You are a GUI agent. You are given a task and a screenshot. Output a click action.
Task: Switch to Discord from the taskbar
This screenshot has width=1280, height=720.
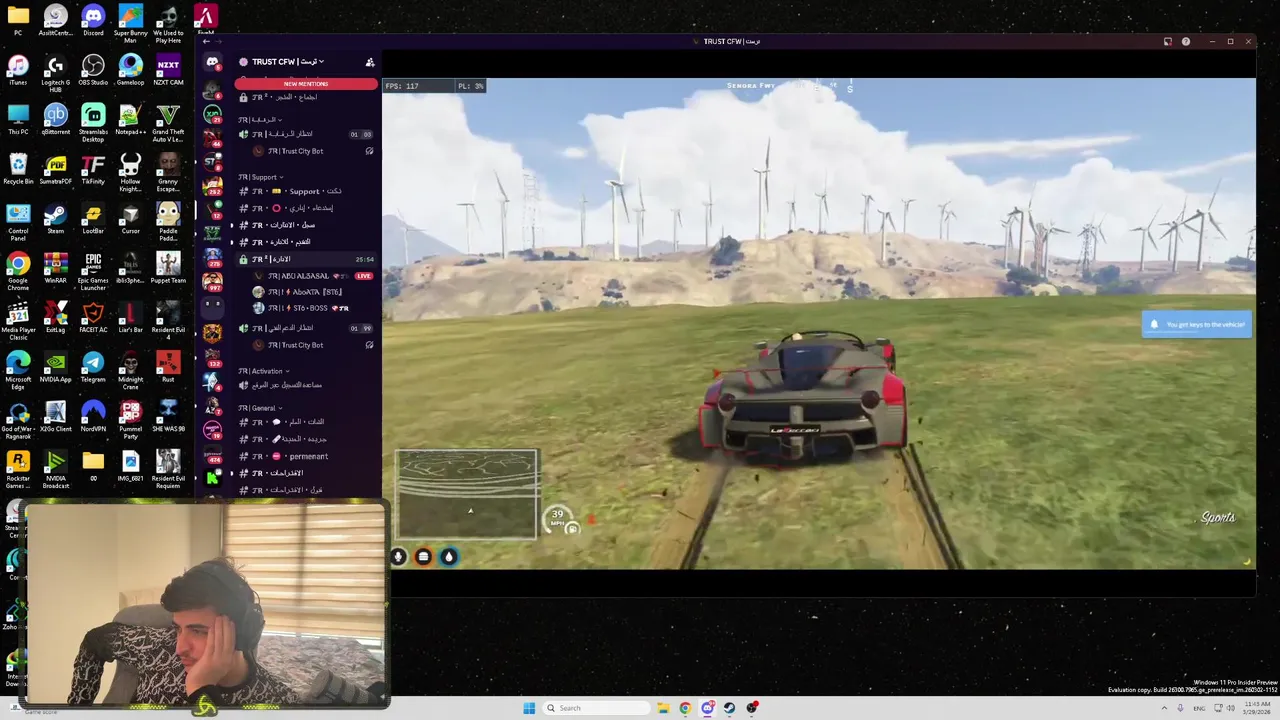click(x=707, y=708)
